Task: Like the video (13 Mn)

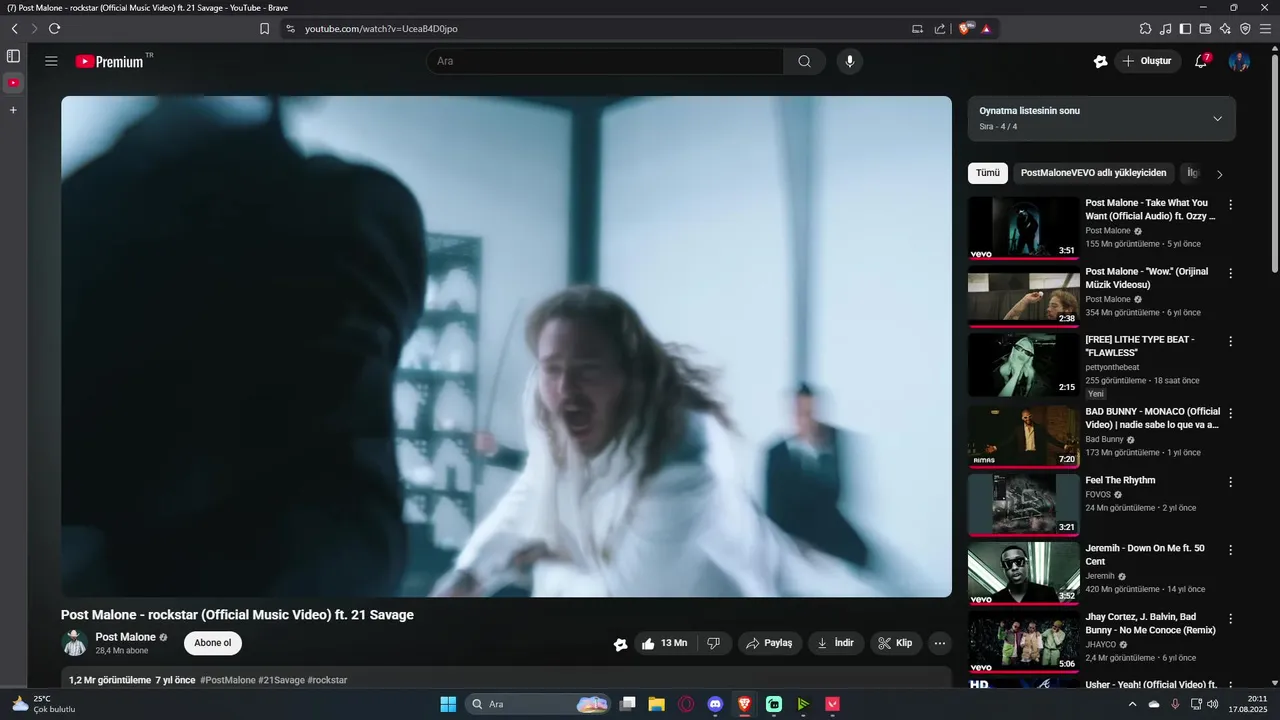Action: [x=664, y=643]
